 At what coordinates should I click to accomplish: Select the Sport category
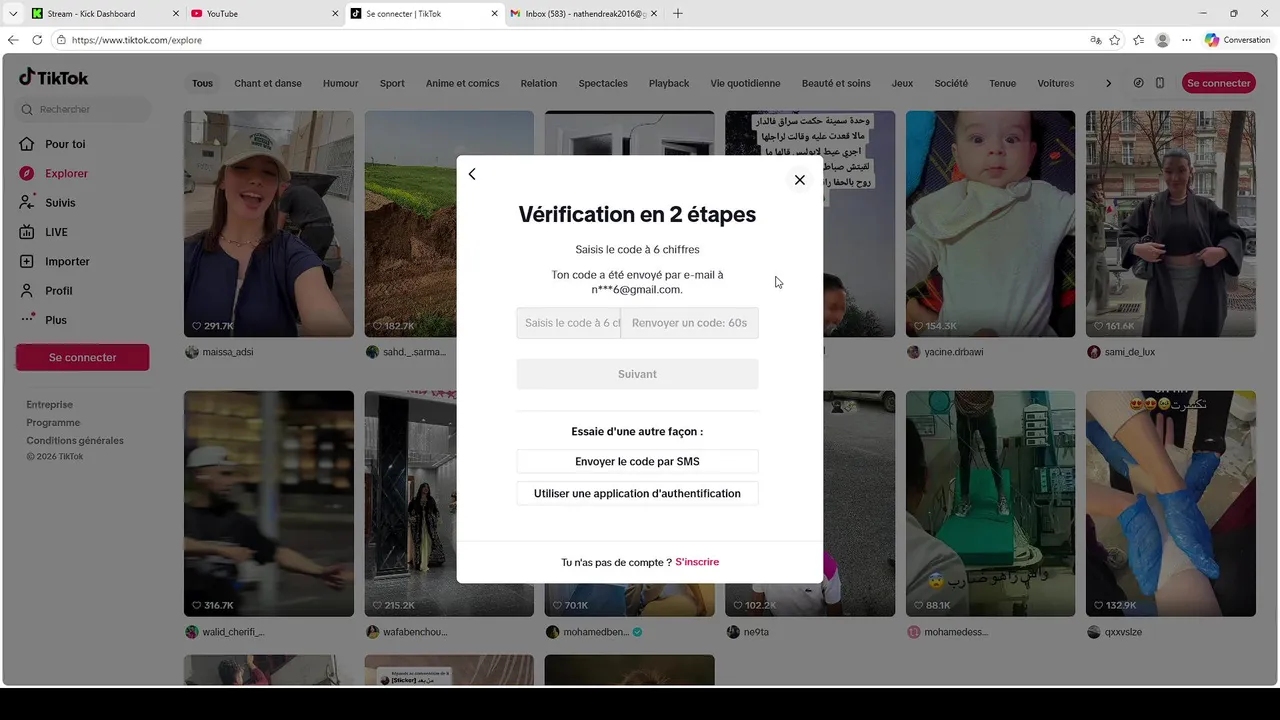tap(392, 83)
